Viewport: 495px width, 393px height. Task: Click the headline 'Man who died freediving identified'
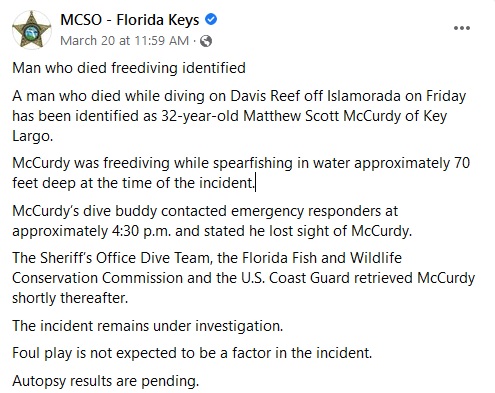[x=129, y=68]
